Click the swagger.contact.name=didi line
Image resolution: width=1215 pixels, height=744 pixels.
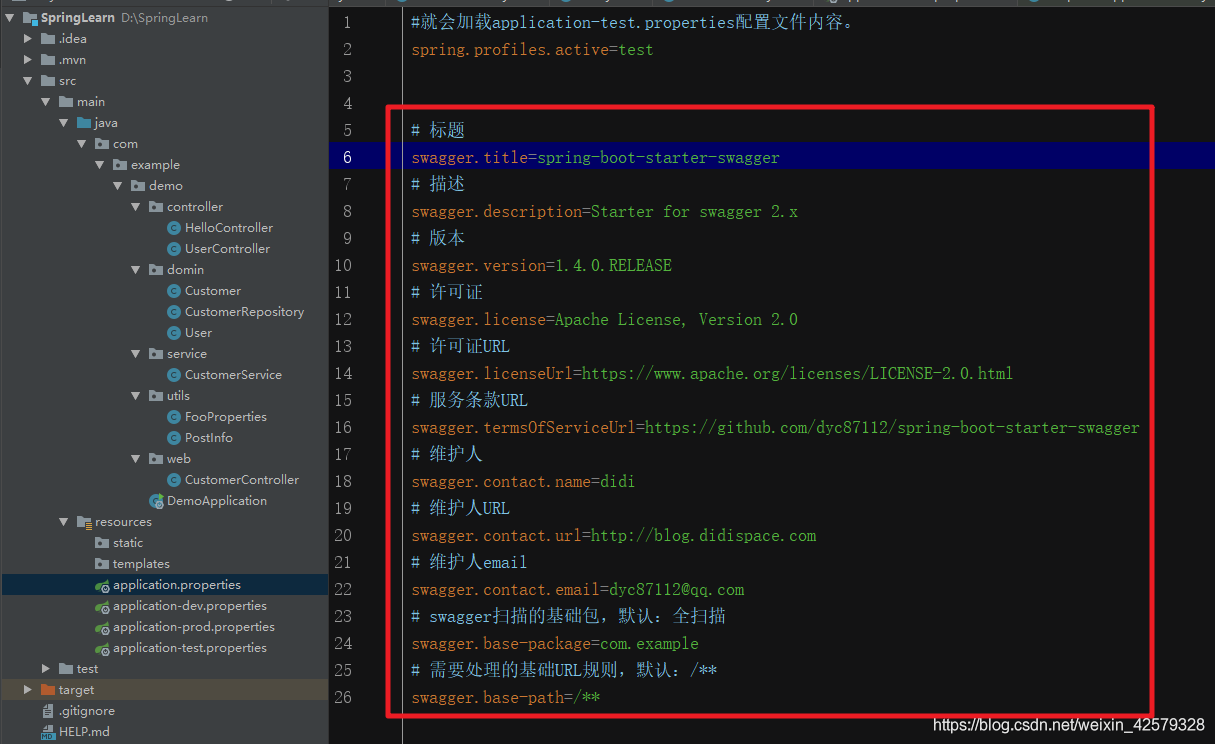coord(523,481)
